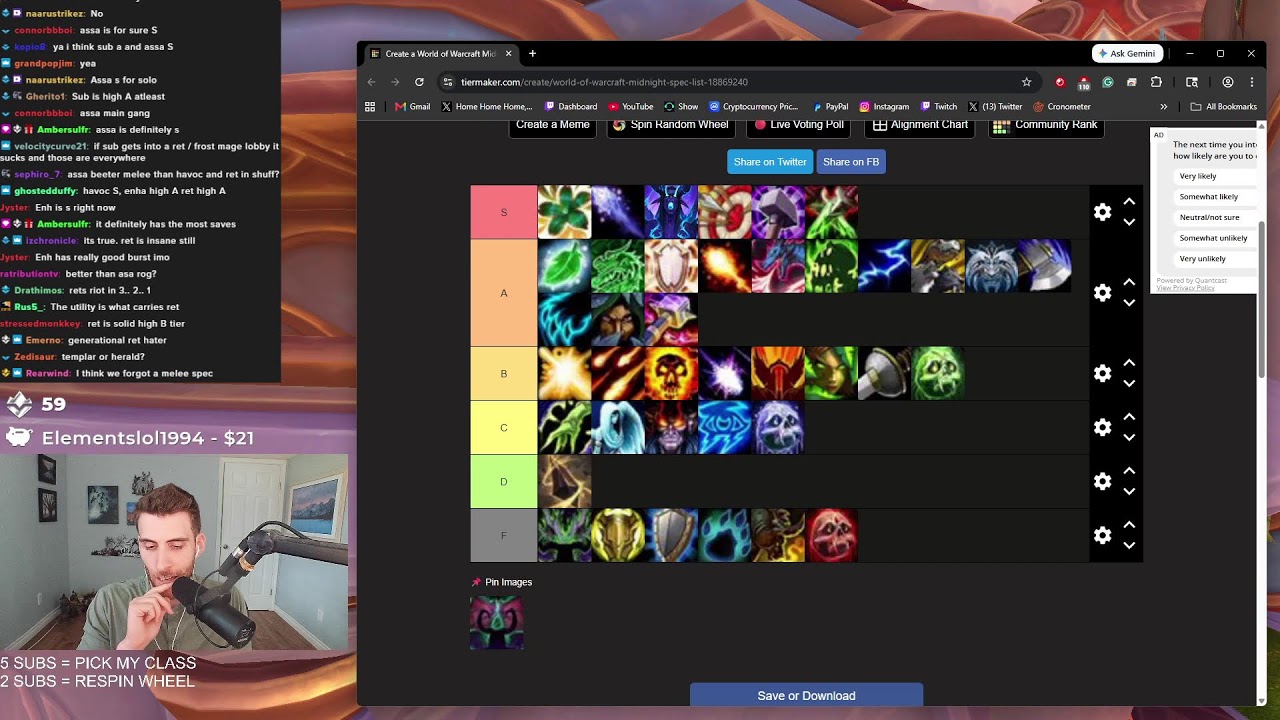Move the A tier row down

(1129, 303)
